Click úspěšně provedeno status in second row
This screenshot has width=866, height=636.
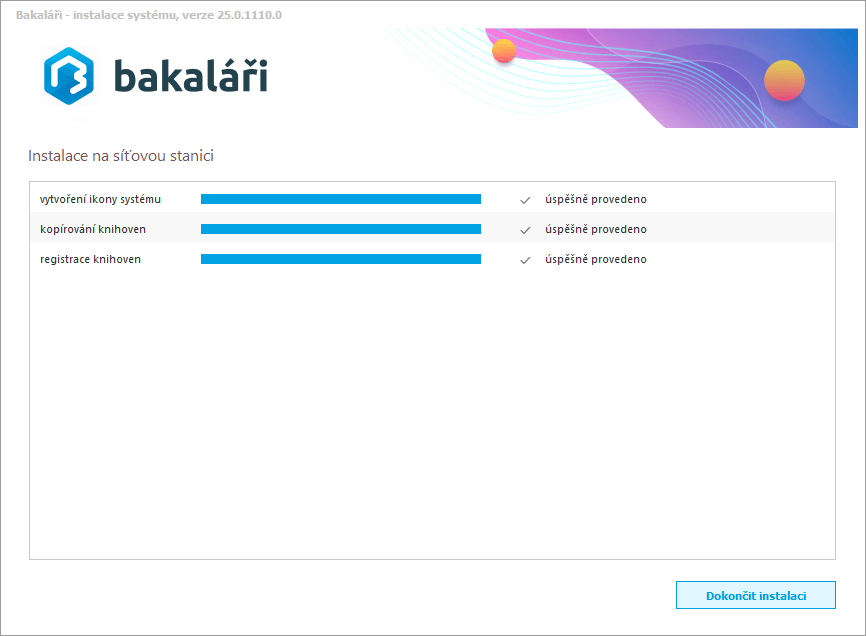(595, 229)
